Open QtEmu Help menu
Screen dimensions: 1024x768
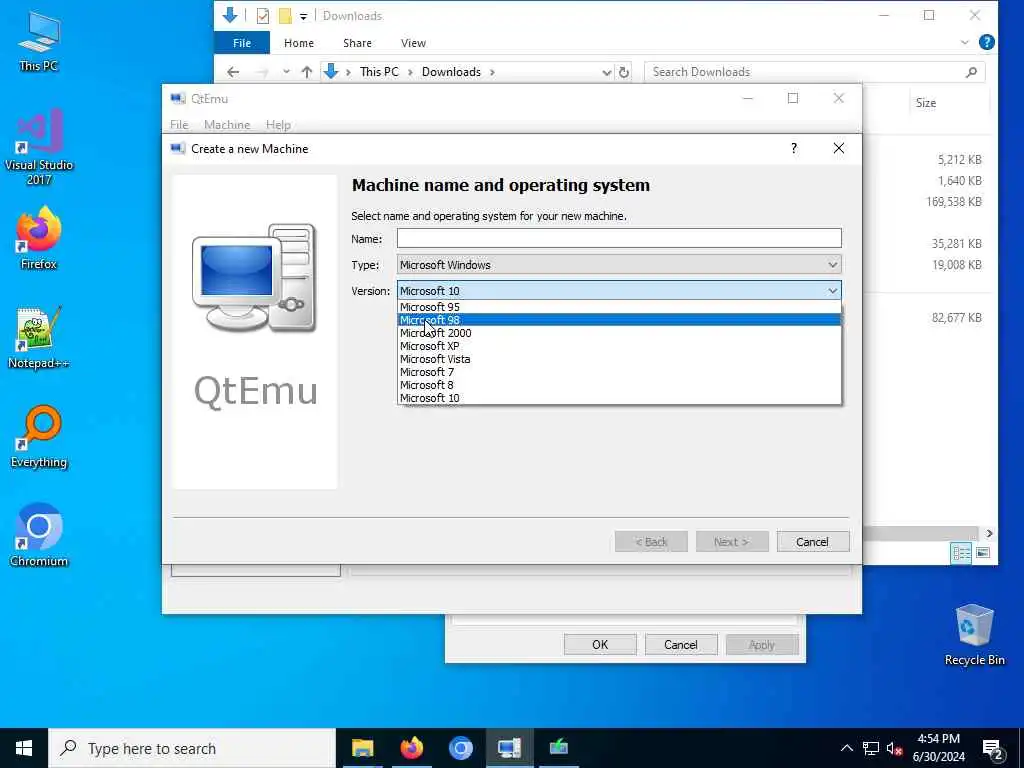click(x=278, y=125)
